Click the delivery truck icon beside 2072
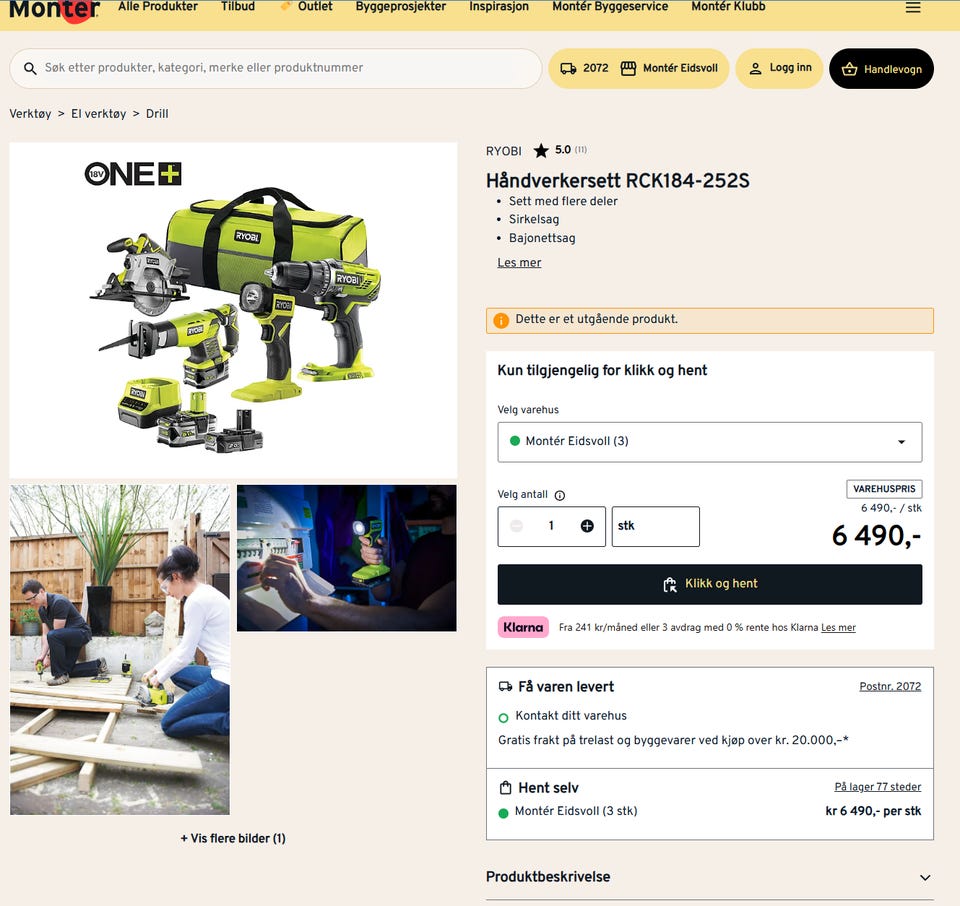 568,69
